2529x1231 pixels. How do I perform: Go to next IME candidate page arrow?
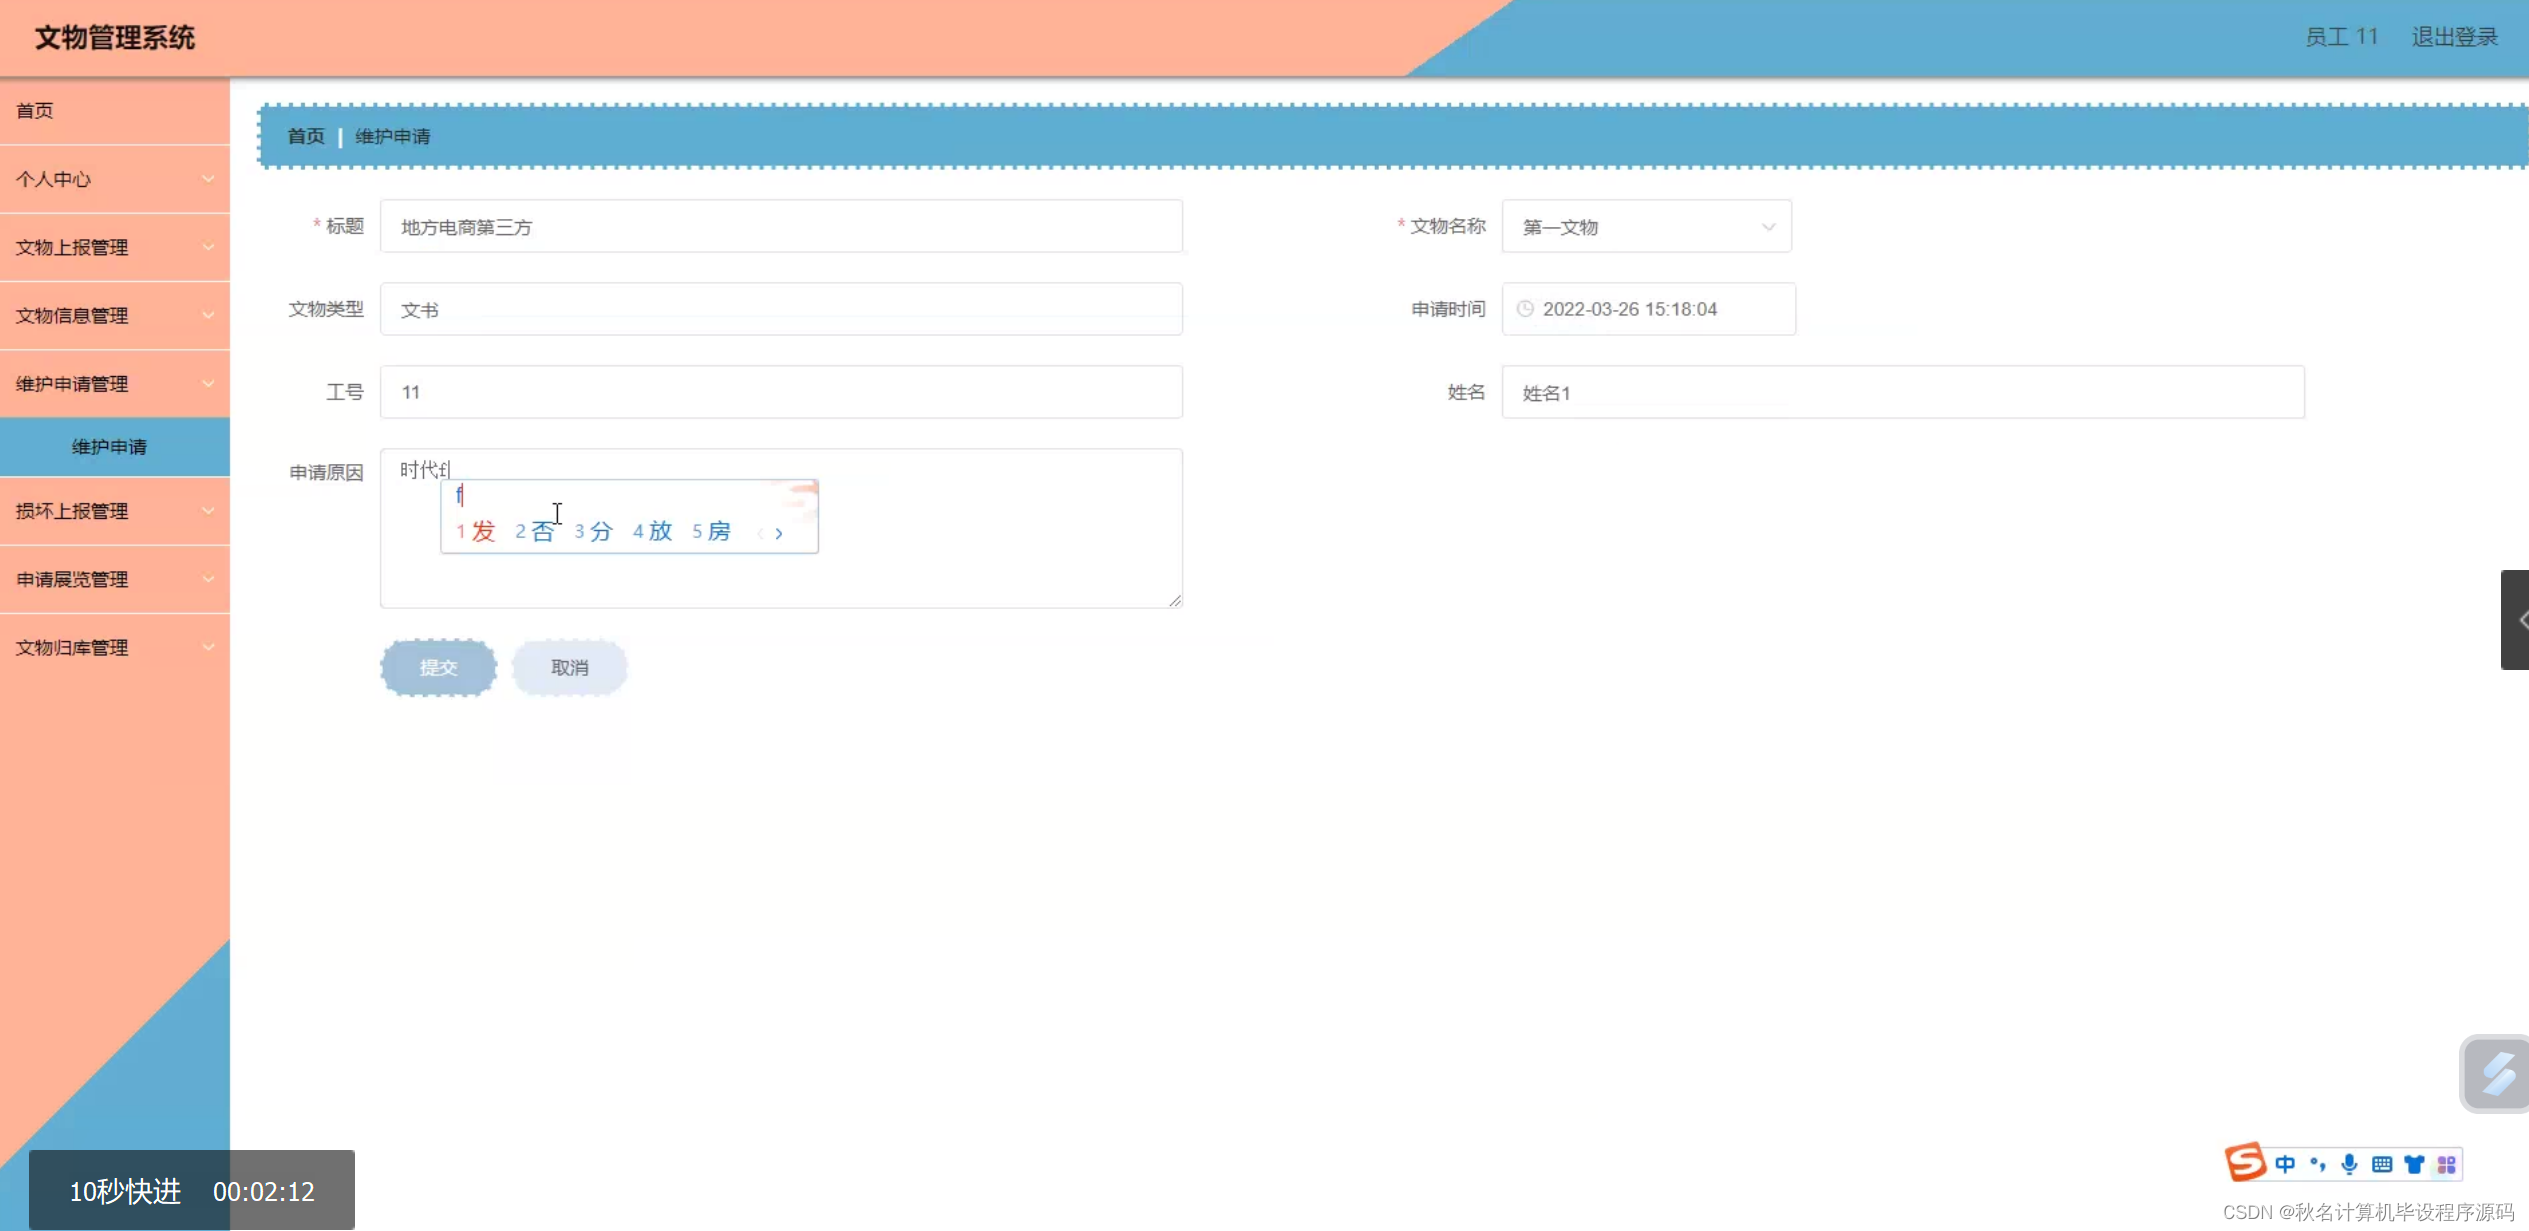[x=779, y=533]
